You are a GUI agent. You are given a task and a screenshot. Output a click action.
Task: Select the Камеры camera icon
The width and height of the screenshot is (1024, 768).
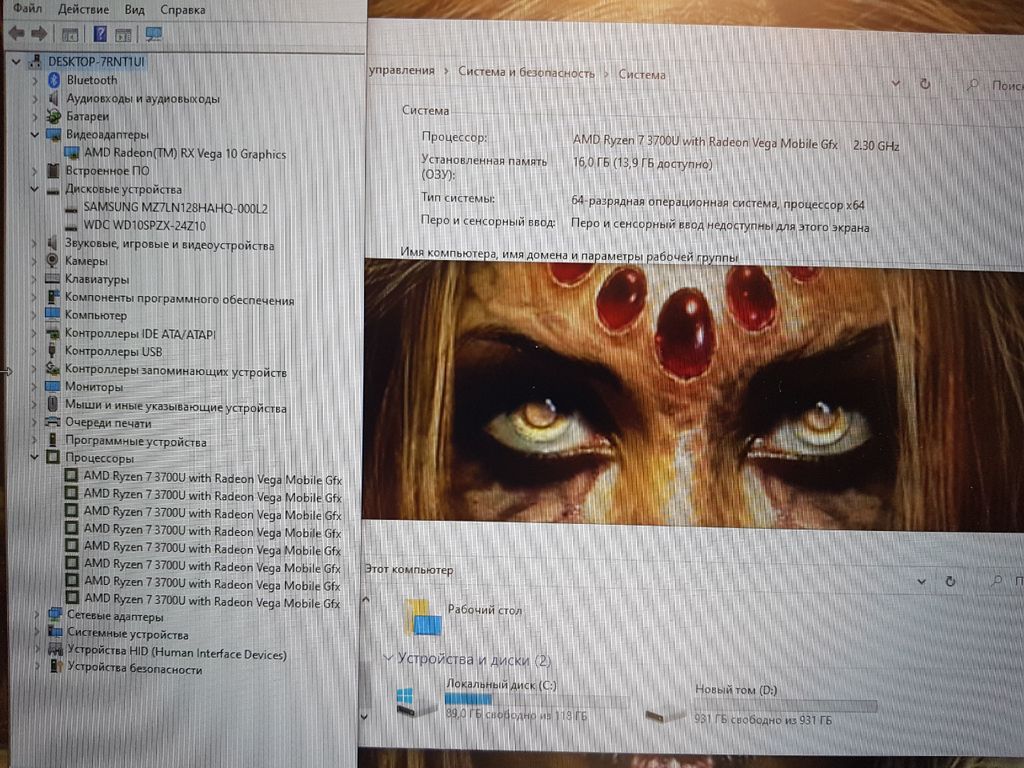tap(52, 260)
